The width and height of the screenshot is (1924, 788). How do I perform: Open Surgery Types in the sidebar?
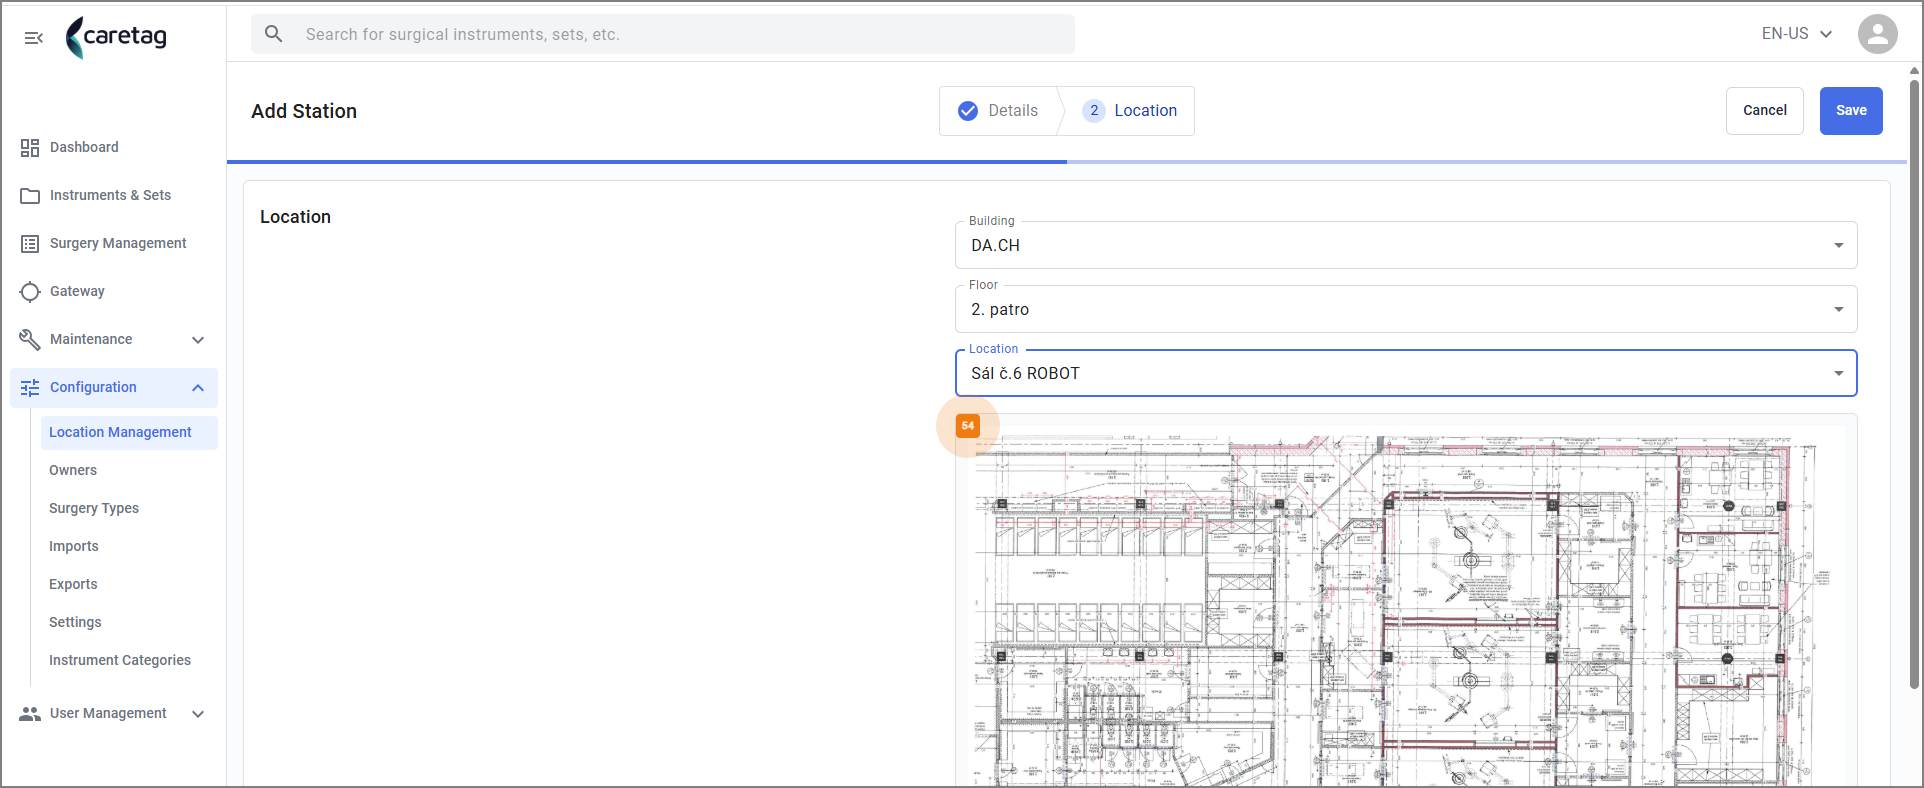(x=94, y=508)
